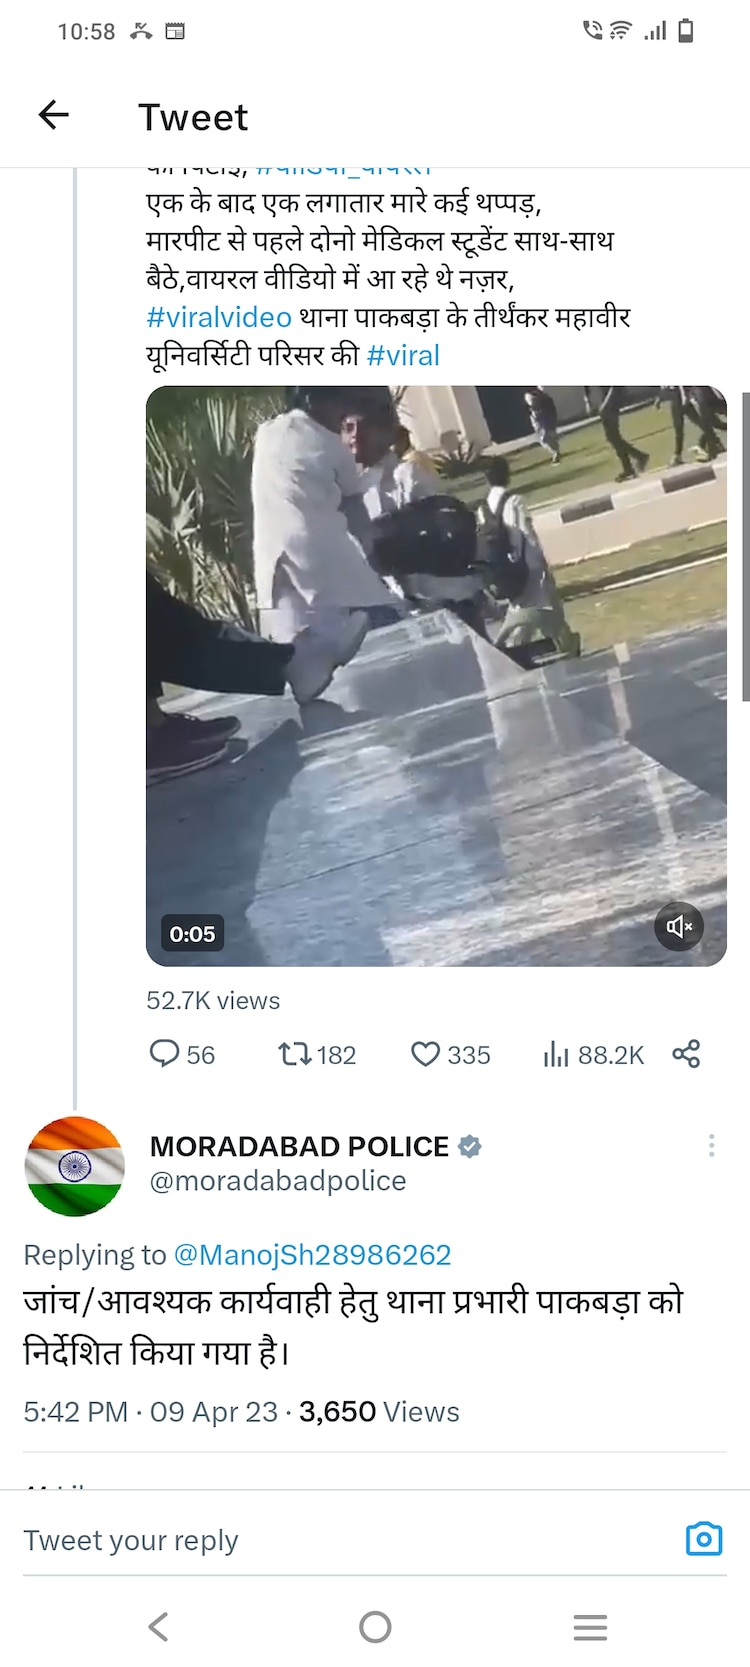
Task: Play the embedded video
Action: [x=436, y=676]
